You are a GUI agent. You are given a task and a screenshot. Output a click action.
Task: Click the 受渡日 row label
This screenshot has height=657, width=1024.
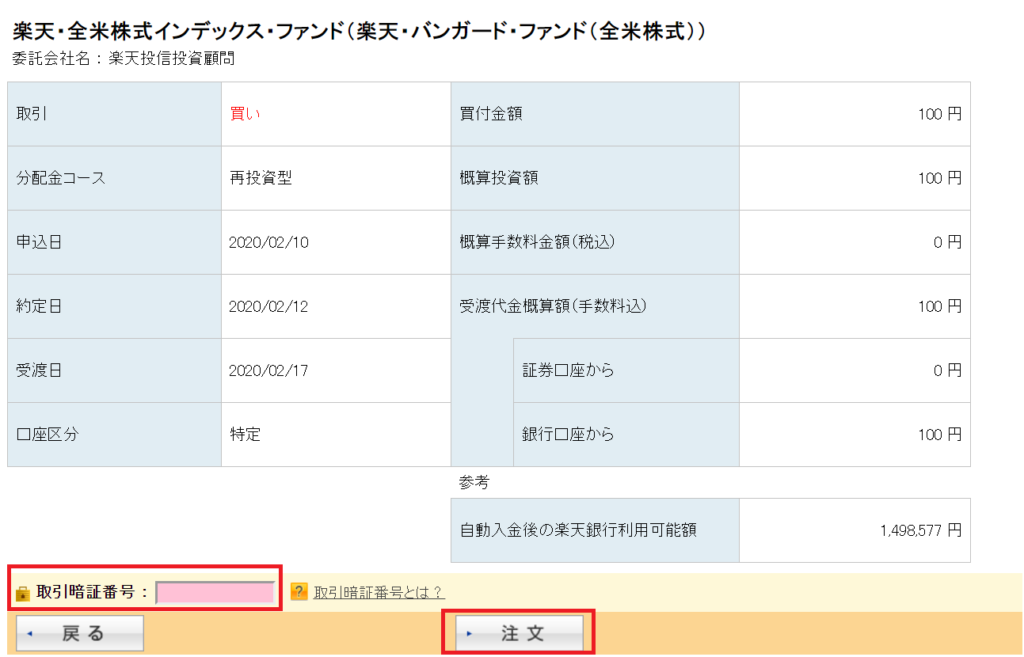click(x=39, y=370)
